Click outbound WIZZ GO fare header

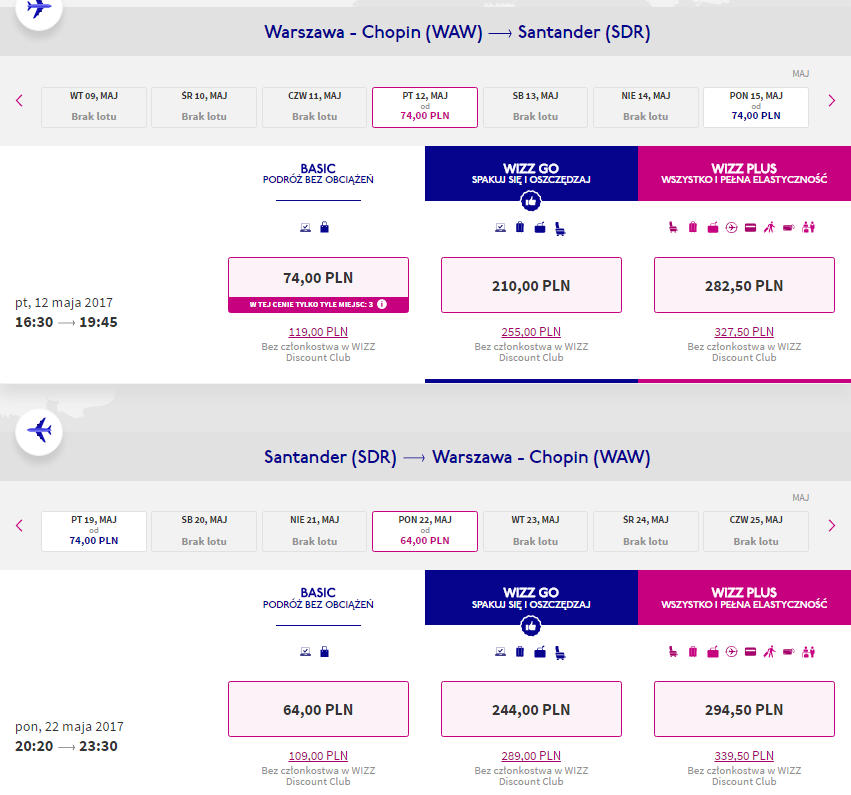pyautogui.click(x=531, y=173)
